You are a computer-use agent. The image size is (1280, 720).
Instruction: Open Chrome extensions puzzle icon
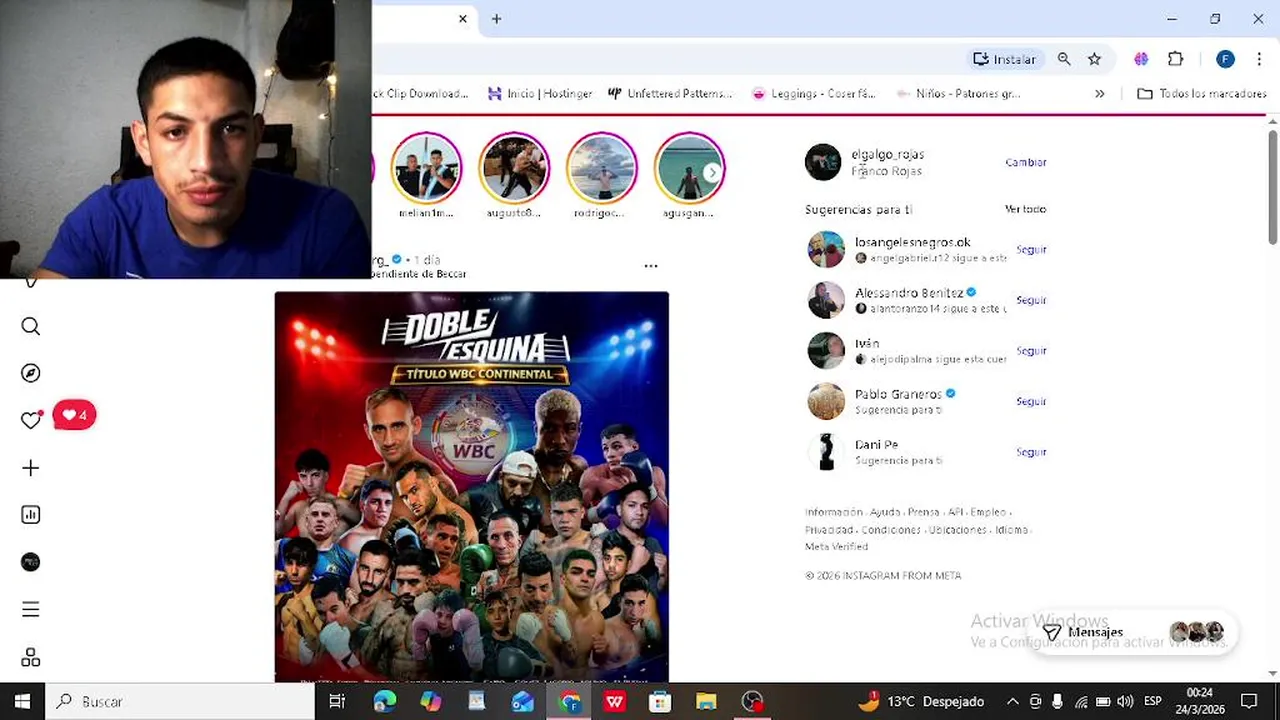(x=1176, y=59)
